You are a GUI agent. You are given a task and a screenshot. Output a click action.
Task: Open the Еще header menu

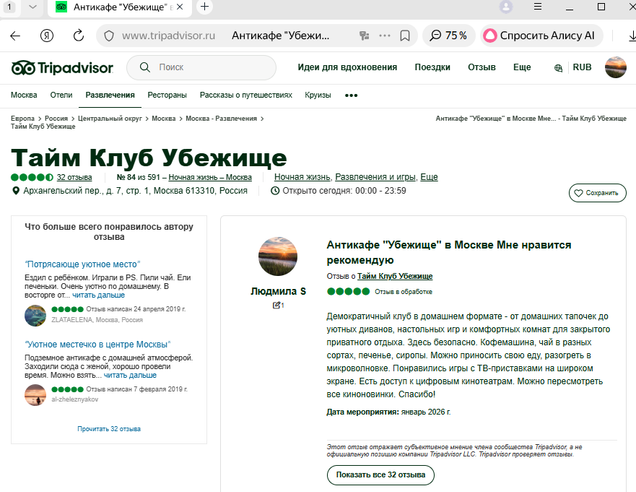(x=522, y=67)
